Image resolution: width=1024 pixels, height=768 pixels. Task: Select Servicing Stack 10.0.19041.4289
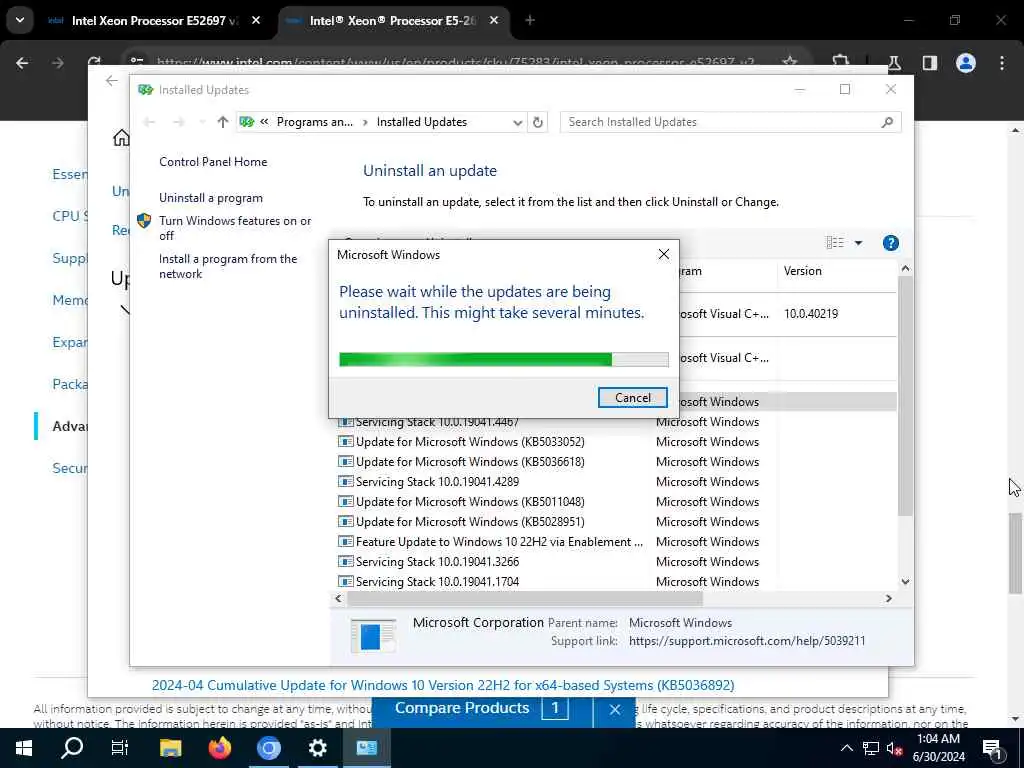(x=437, y=482)
